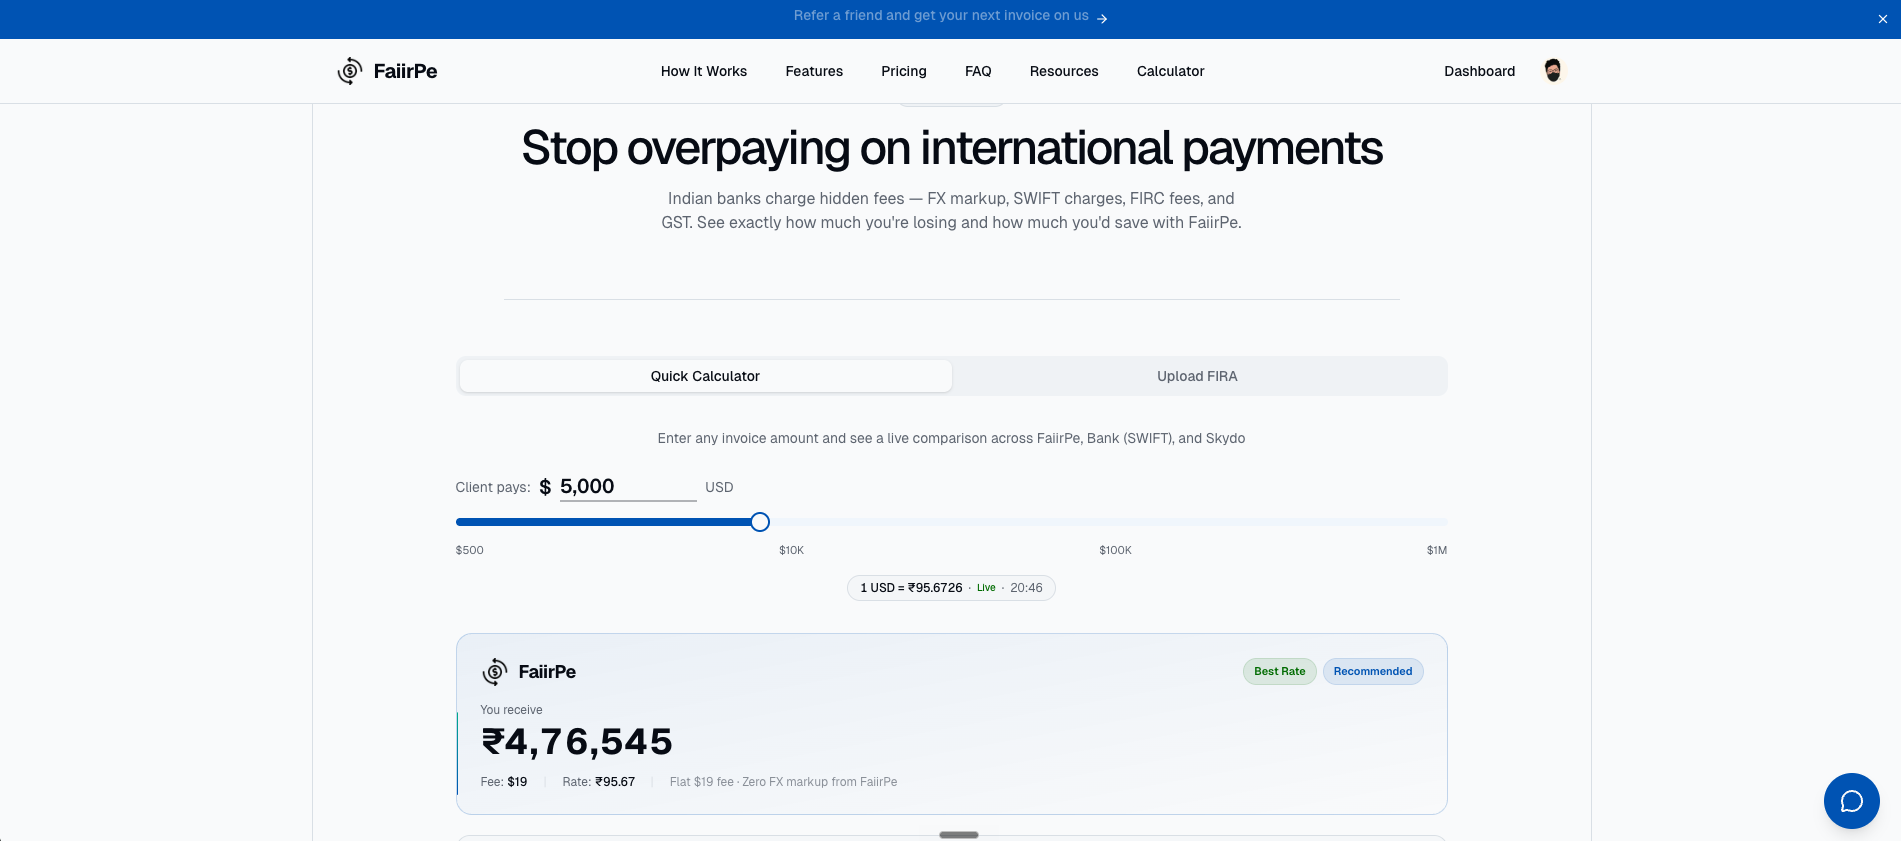Click the Fee: $19 text

pos(504,782)
